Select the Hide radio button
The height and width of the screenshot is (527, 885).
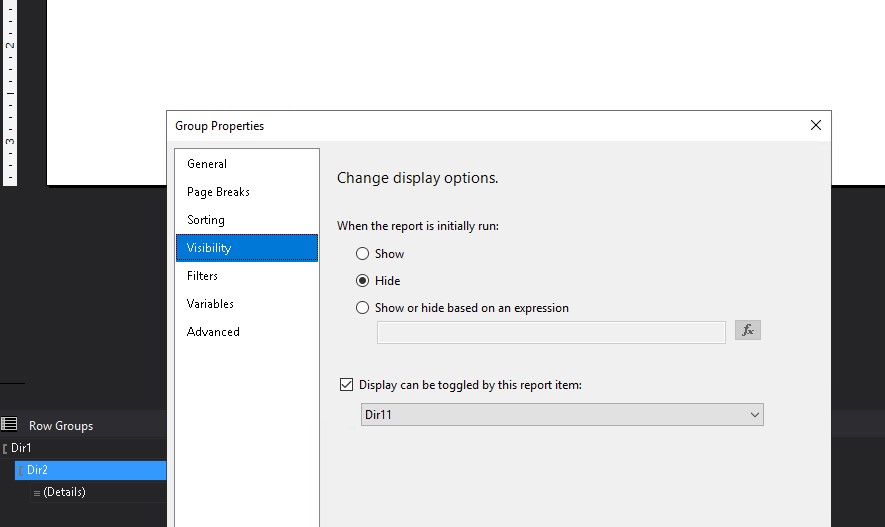pyautogui.click(x=362, y=280)
